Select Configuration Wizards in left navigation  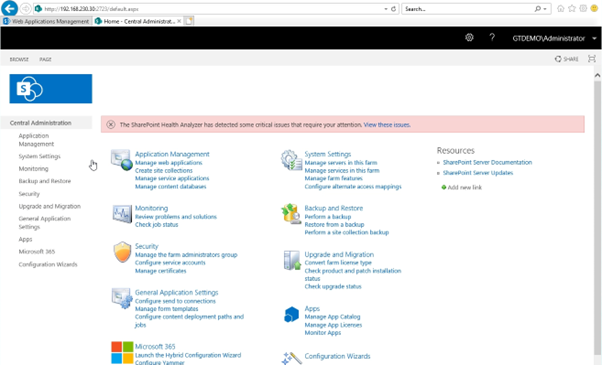48,264
